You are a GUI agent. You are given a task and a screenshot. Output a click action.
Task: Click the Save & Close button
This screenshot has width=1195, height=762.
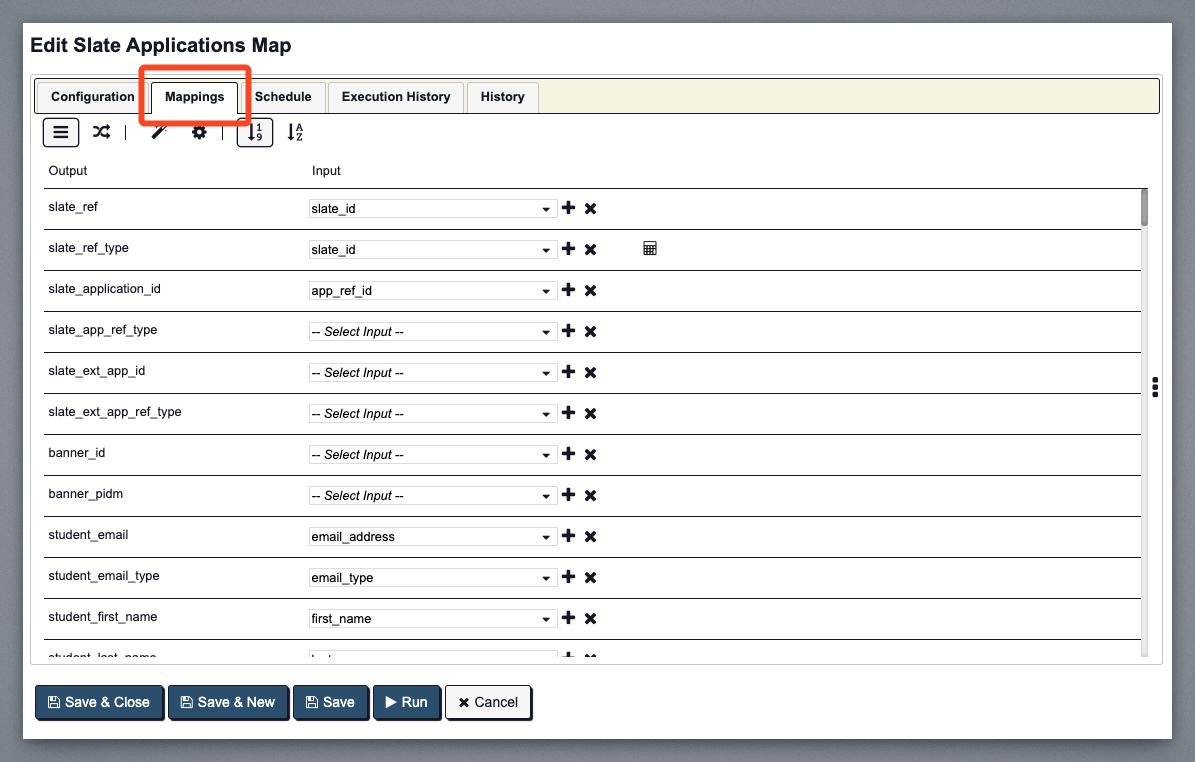click(98, 702)
